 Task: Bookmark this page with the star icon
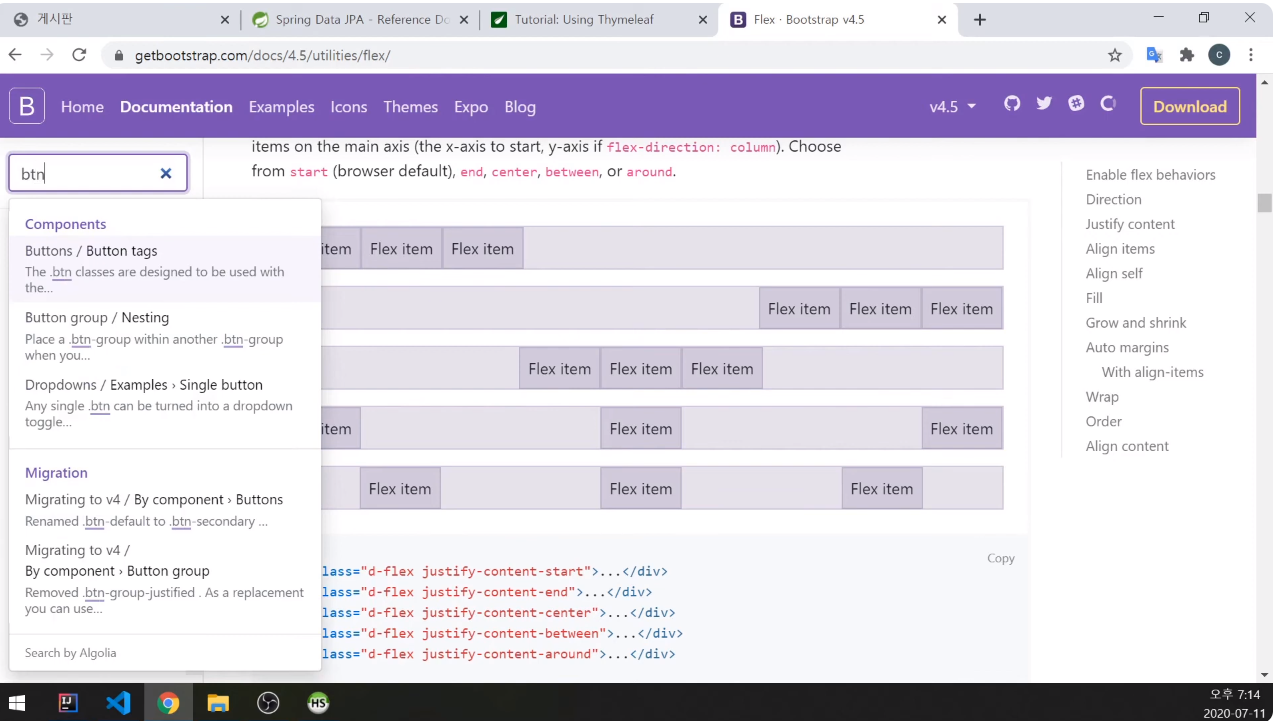click(x=1115, y=55)
